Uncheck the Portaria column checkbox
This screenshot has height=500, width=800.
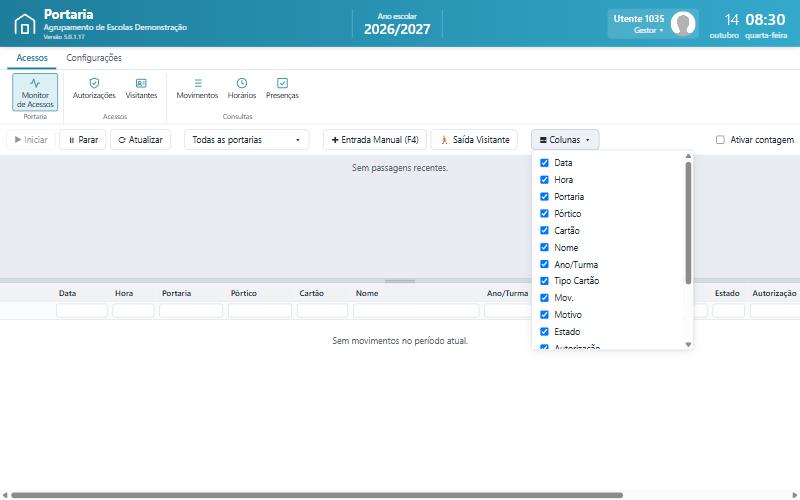tap(544, 196)
